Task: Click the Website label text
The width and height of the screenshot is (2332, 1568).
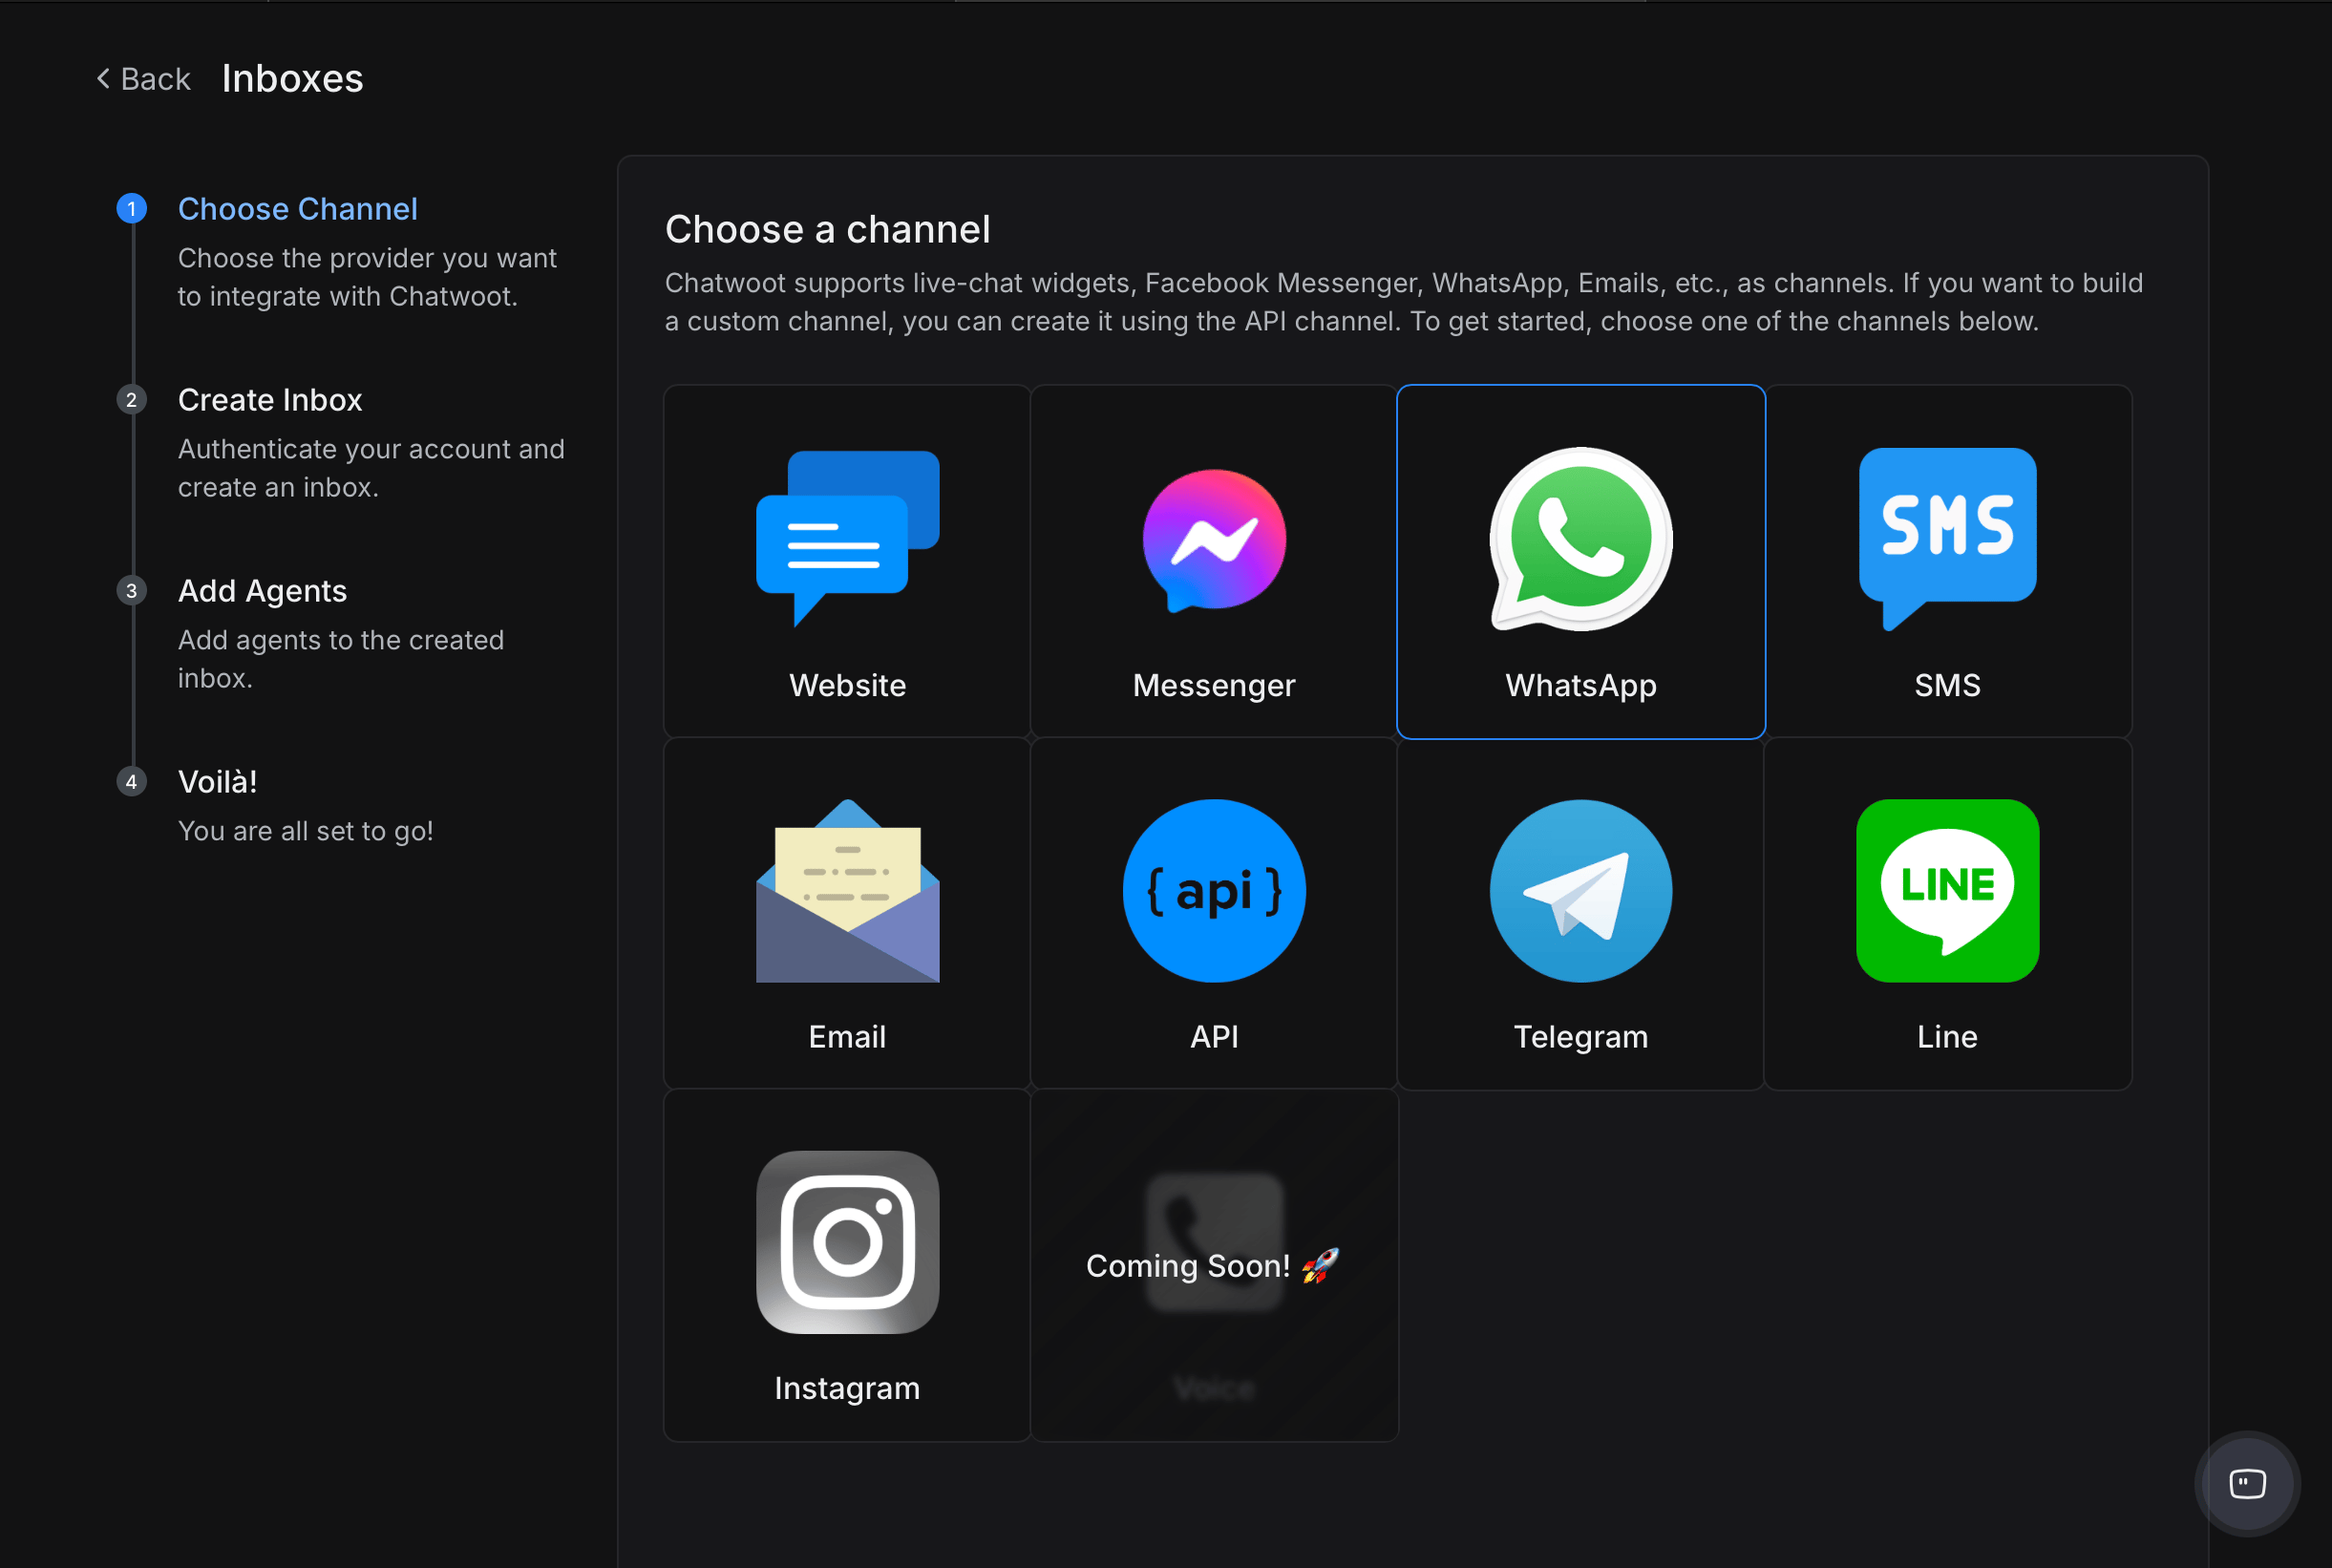Action: [x=847, y=685]
